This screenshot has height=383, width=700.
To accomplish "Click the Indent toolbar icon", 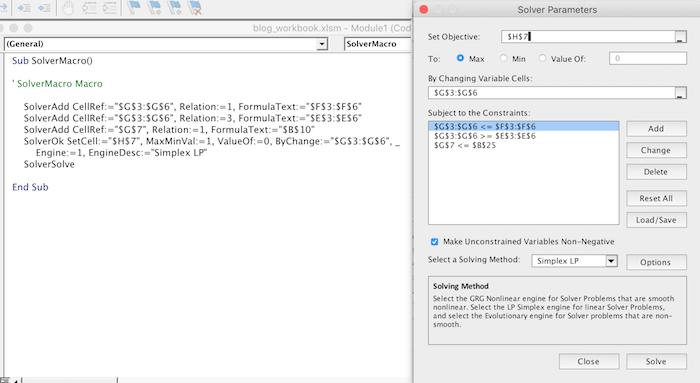I will tap(24, 8).
